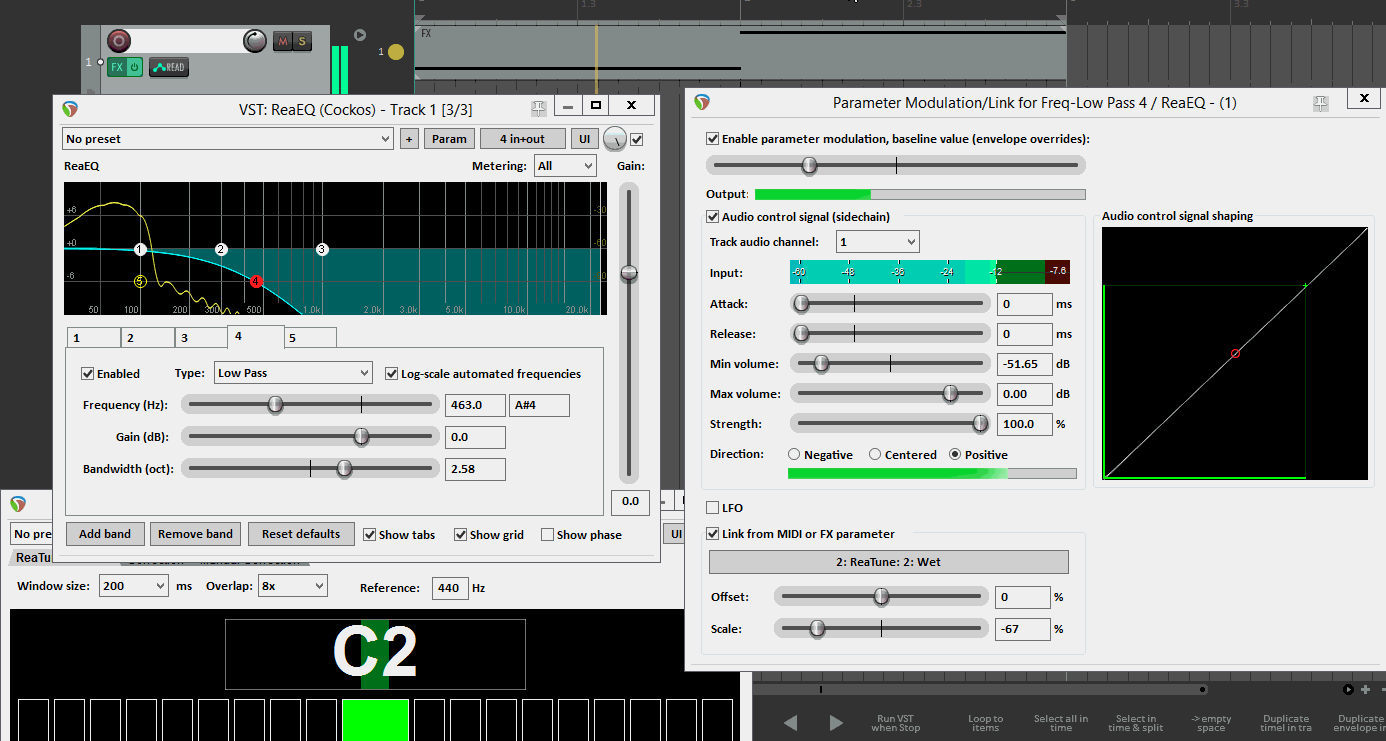Click the Add band button
This screenshot has height=741, width=1386.
(x=105, y=534)
